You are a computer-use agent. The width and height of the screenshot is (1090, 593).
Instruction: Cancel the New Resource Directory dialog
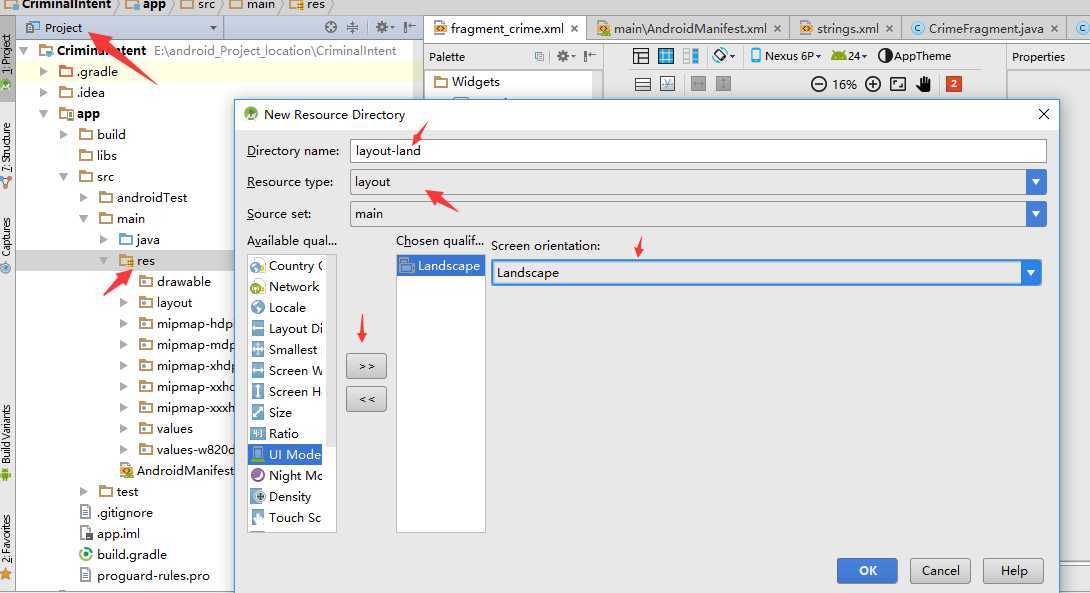pyautogui.click(x=940, y=570)
